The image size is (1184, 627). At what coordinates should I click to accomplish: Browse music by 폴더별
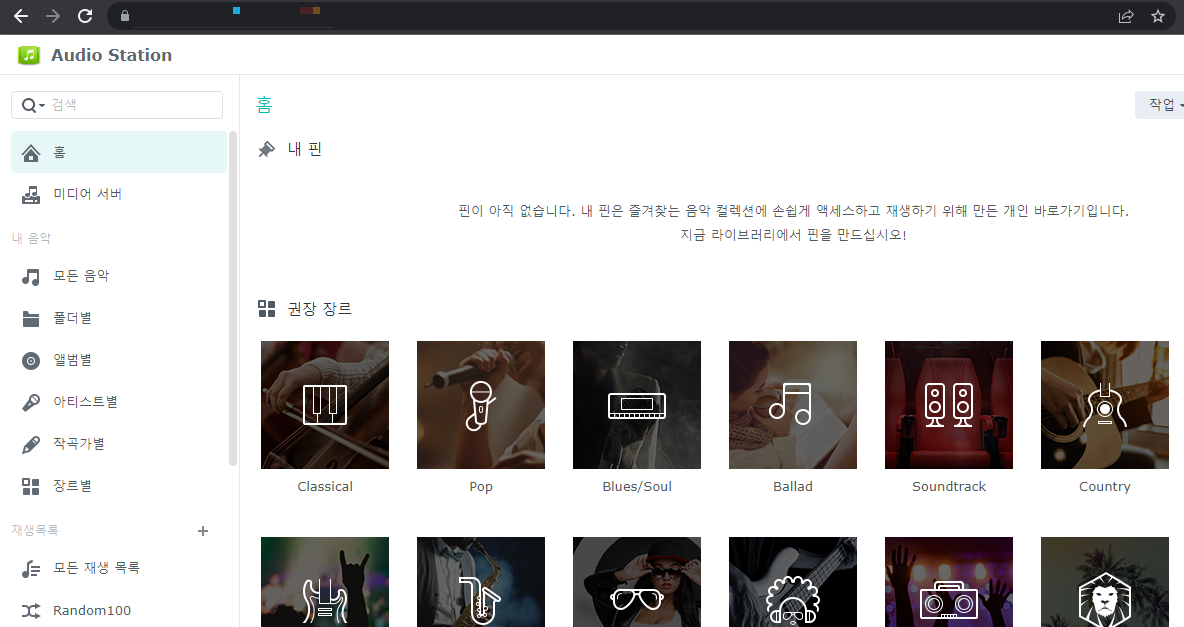coord(119,318)
